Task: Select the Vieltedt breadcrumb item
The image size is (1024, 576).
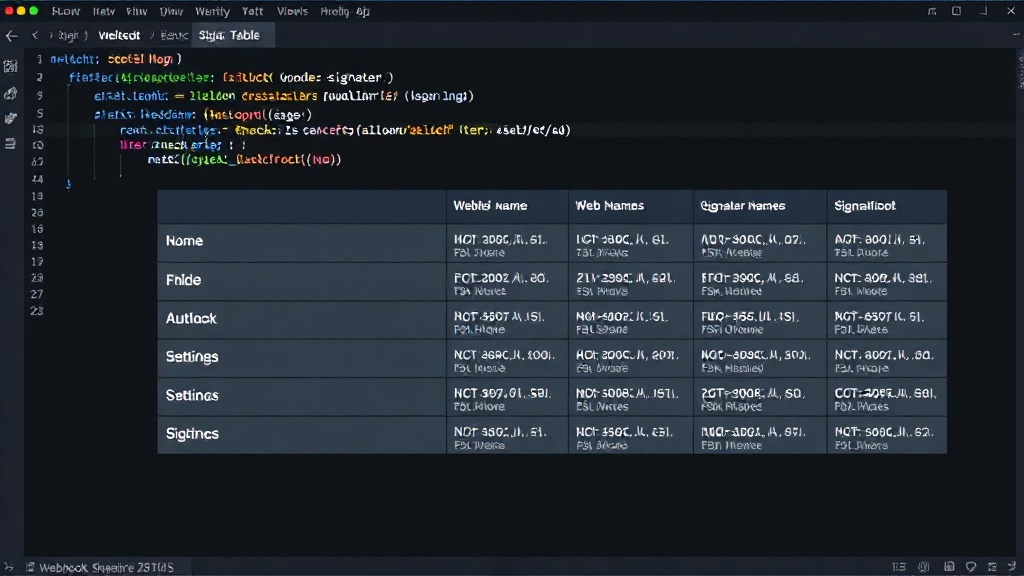Action: pos(119,35)
